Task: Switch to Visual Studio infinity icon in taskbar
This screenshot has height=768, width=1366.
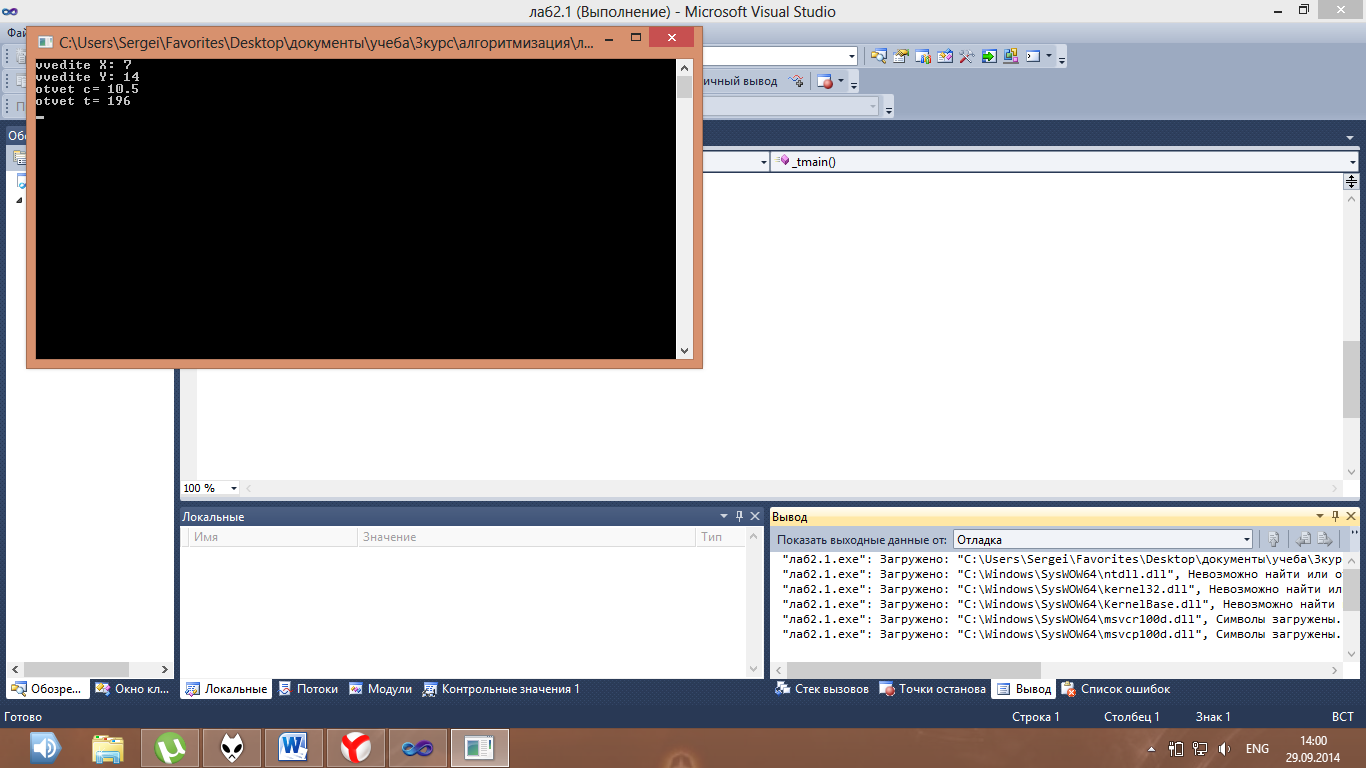Action: (x=418, y=747)
